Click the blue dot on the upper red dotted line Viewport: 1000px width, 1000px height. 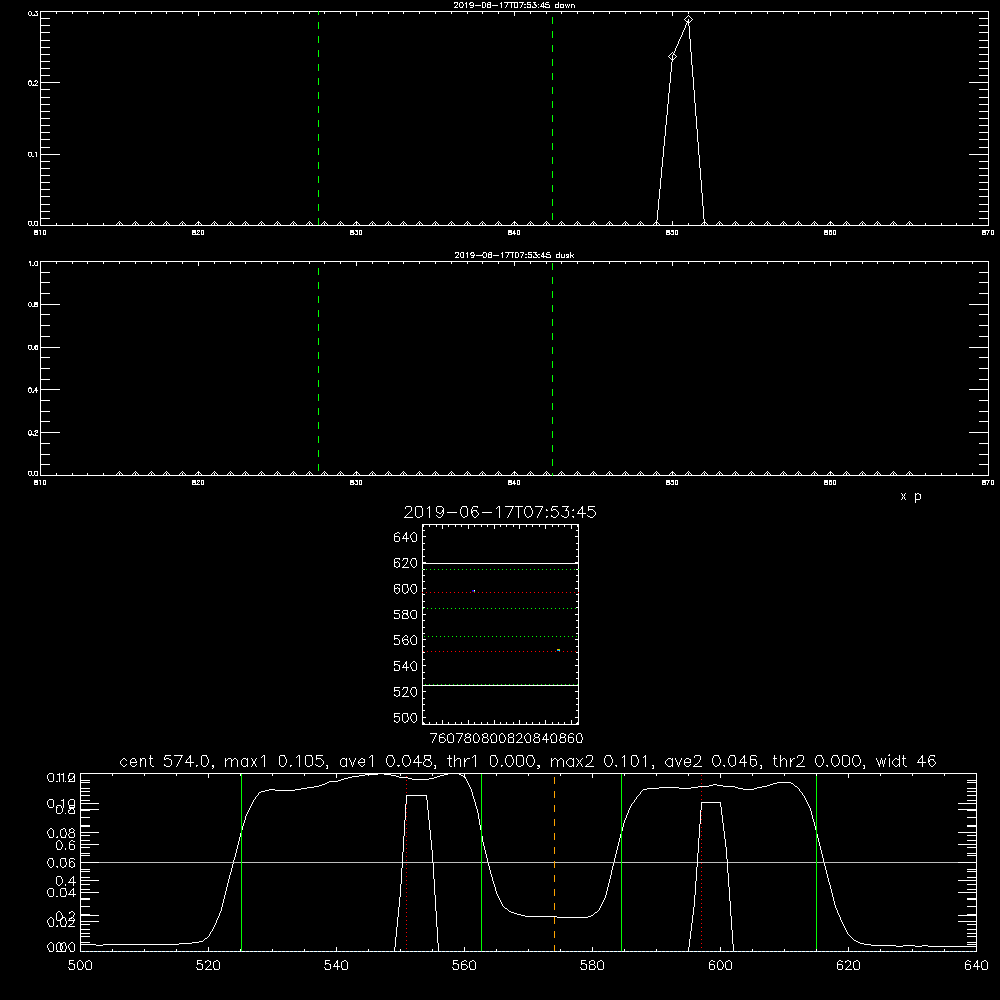pyautogui.click(x=474, y=591)
